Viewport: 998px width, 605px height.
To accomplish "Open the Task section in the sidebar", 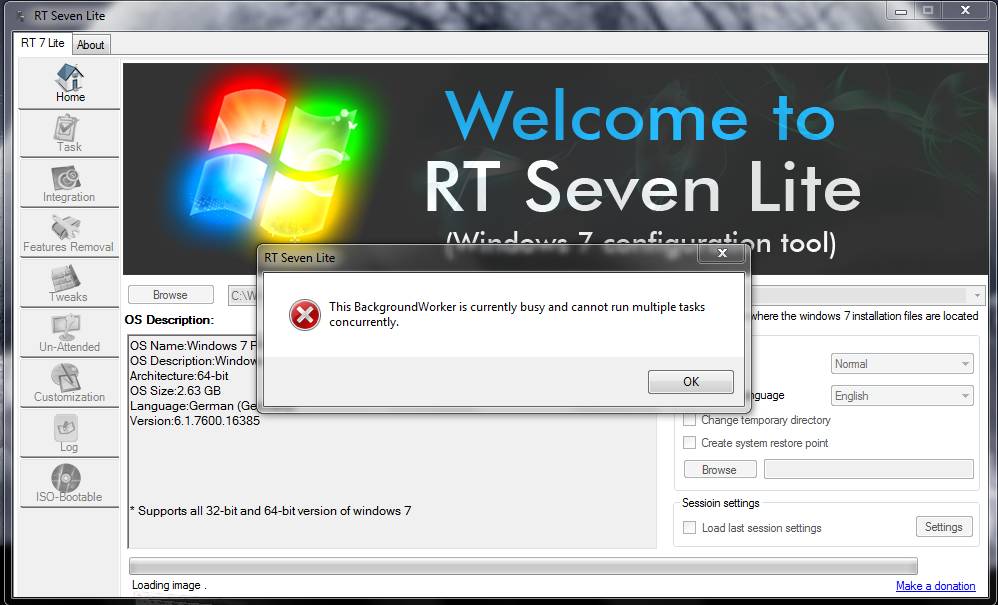I will [69, 134].
